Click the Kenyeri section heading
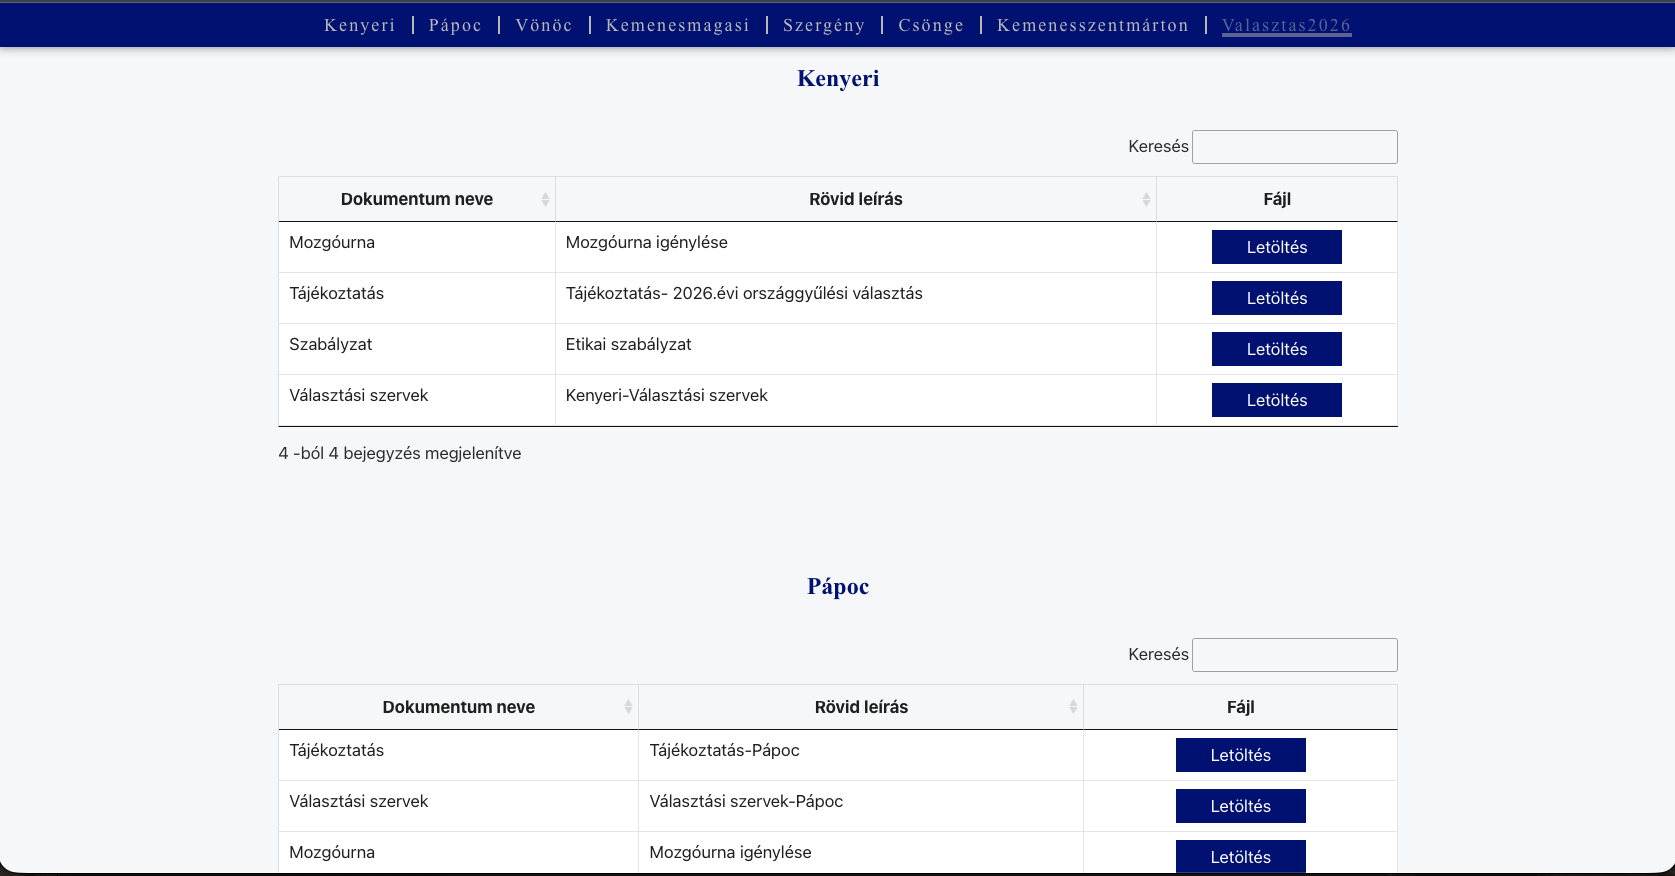The width and height of the screenshot is (1675, 876). click(838, 78)
